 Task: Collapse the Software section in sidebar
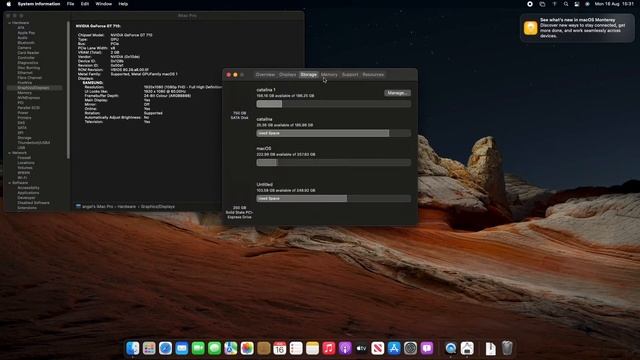(9, 183)
